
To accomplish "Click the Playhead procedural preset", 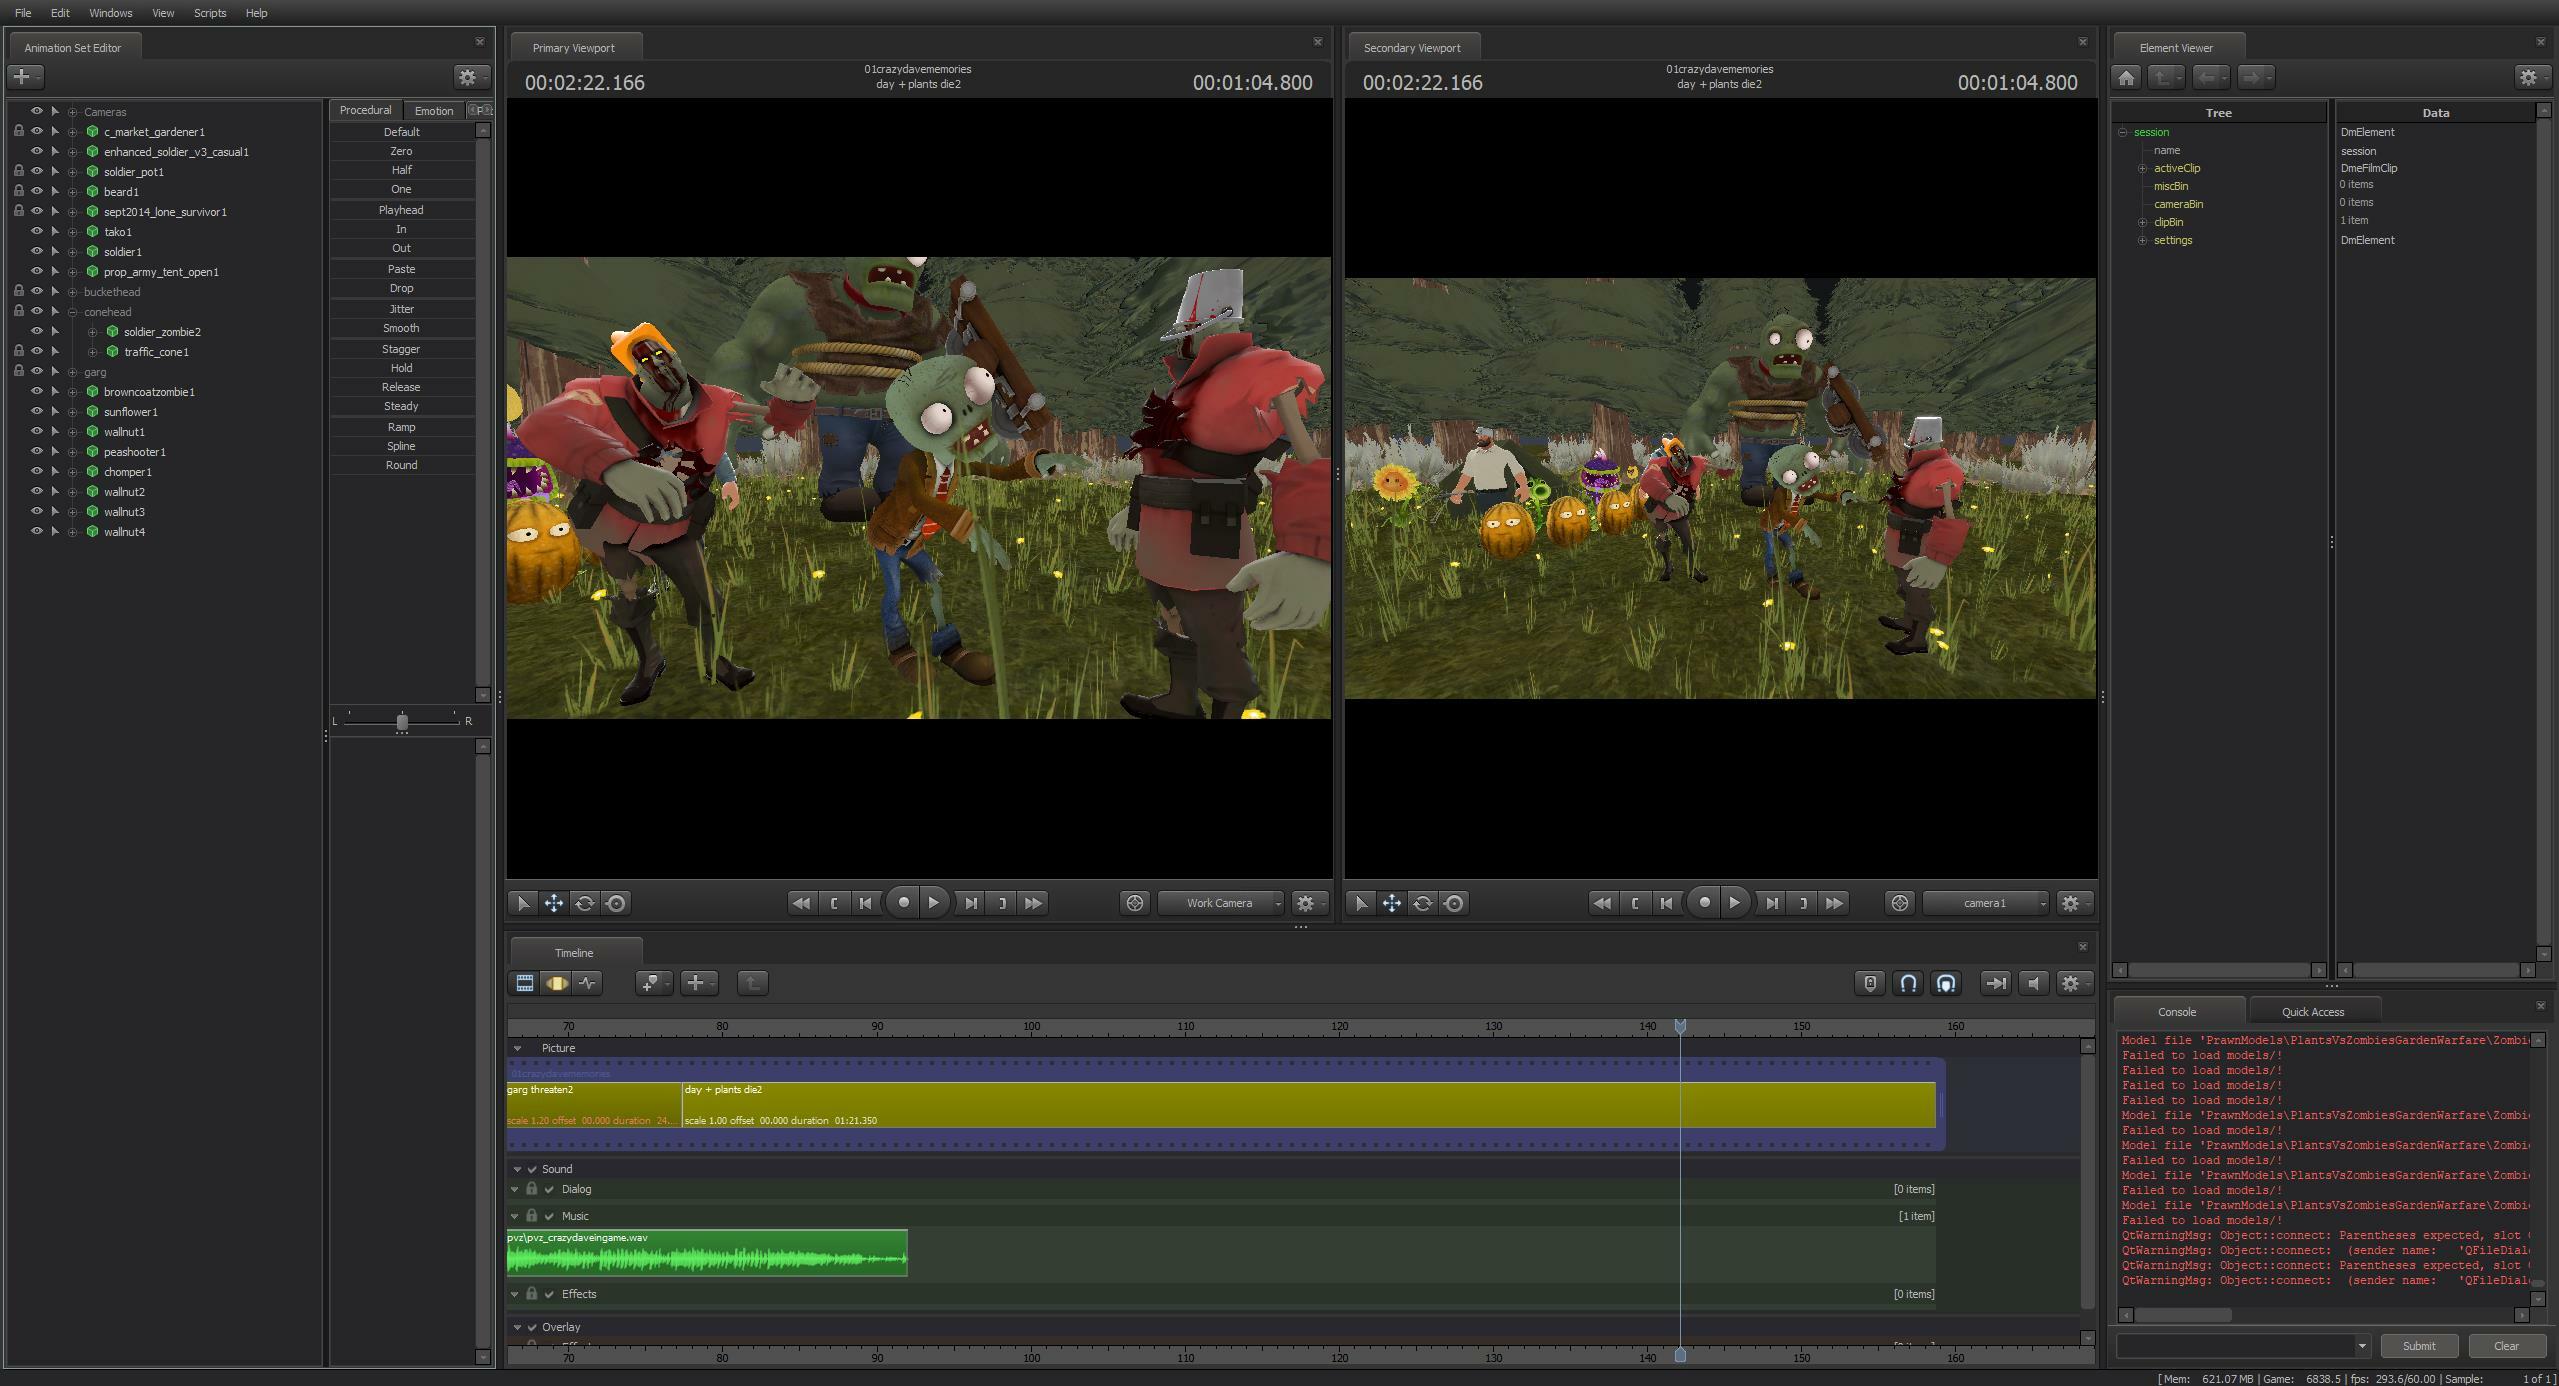I will (401, 210).
